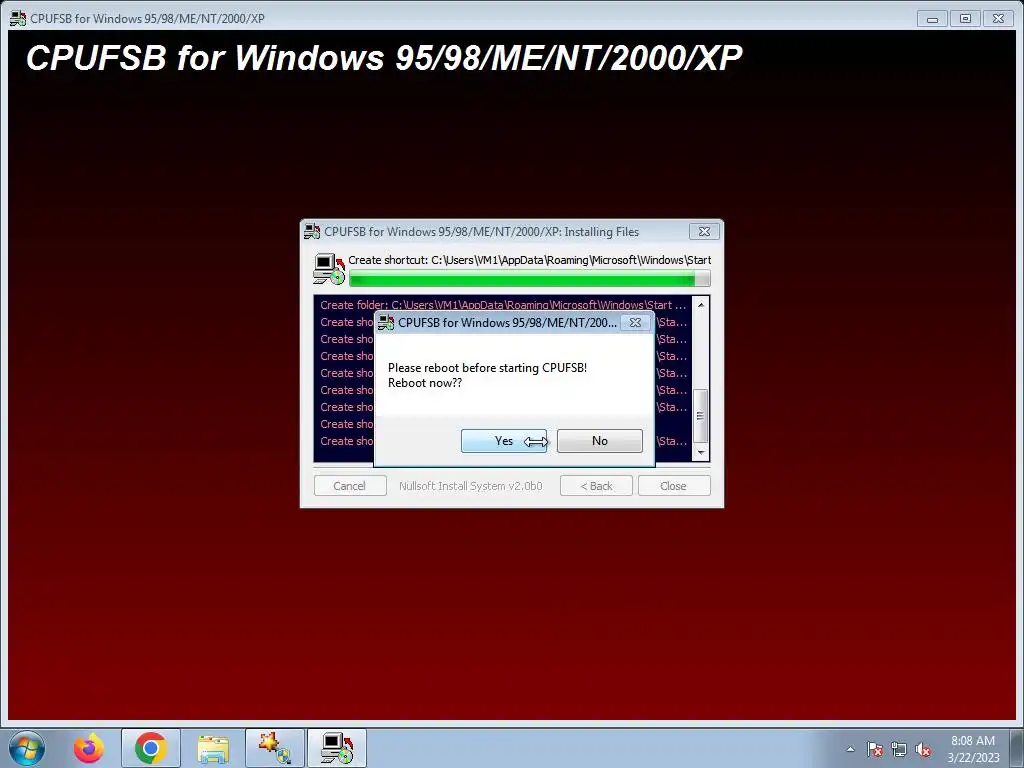Click the CPUFSB icon in Installing Files title bar
Image resolution: width=1024 pixels, height=768 pixels.
[x=312, y=231]
